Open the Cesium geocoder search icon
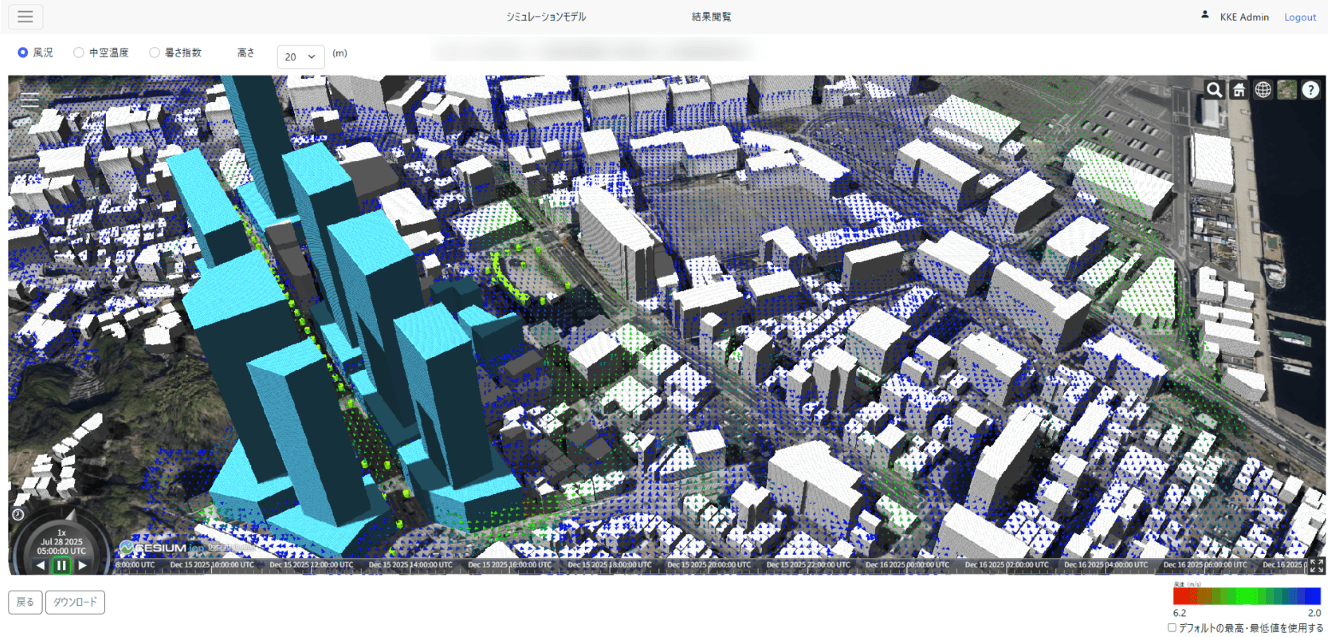This screenshot has height=637, width=1328. coord(1214,90)
